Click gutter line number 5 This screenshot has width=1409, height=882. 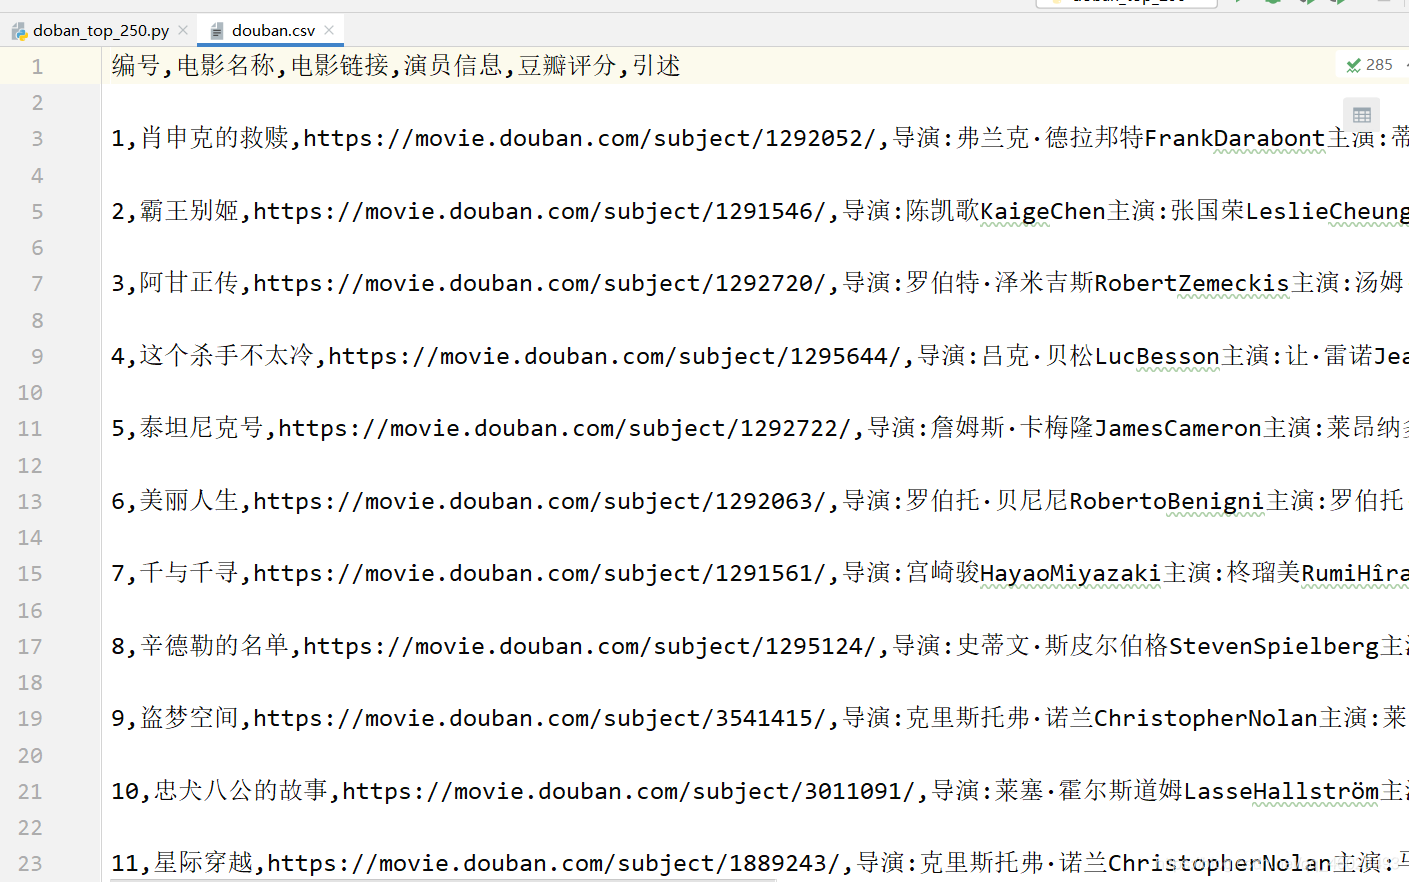tap(37, 211)
